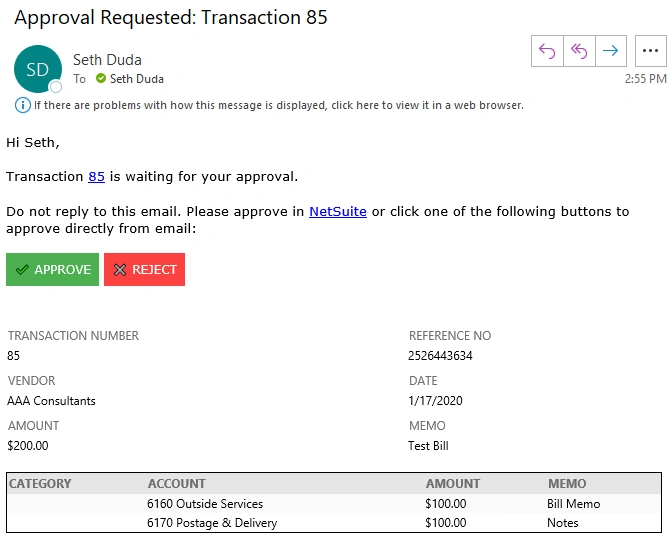This screenshot has height=543, width=672.
Task: Click the green presence status indicator
Action: [100, 79]
